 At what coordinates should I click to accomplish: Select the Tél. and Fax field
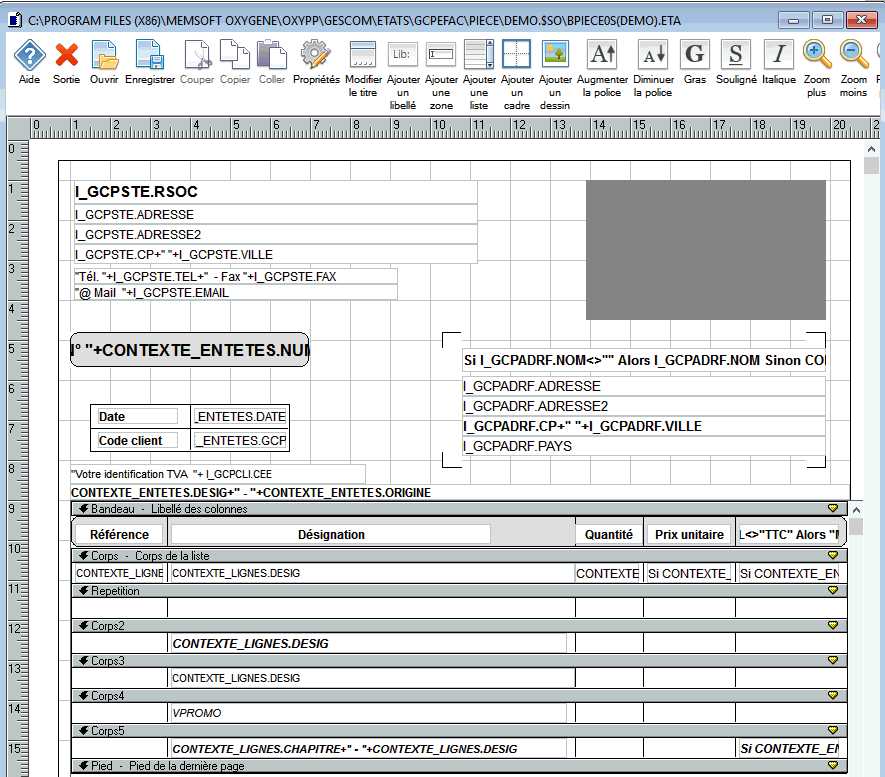pos(235,276)
